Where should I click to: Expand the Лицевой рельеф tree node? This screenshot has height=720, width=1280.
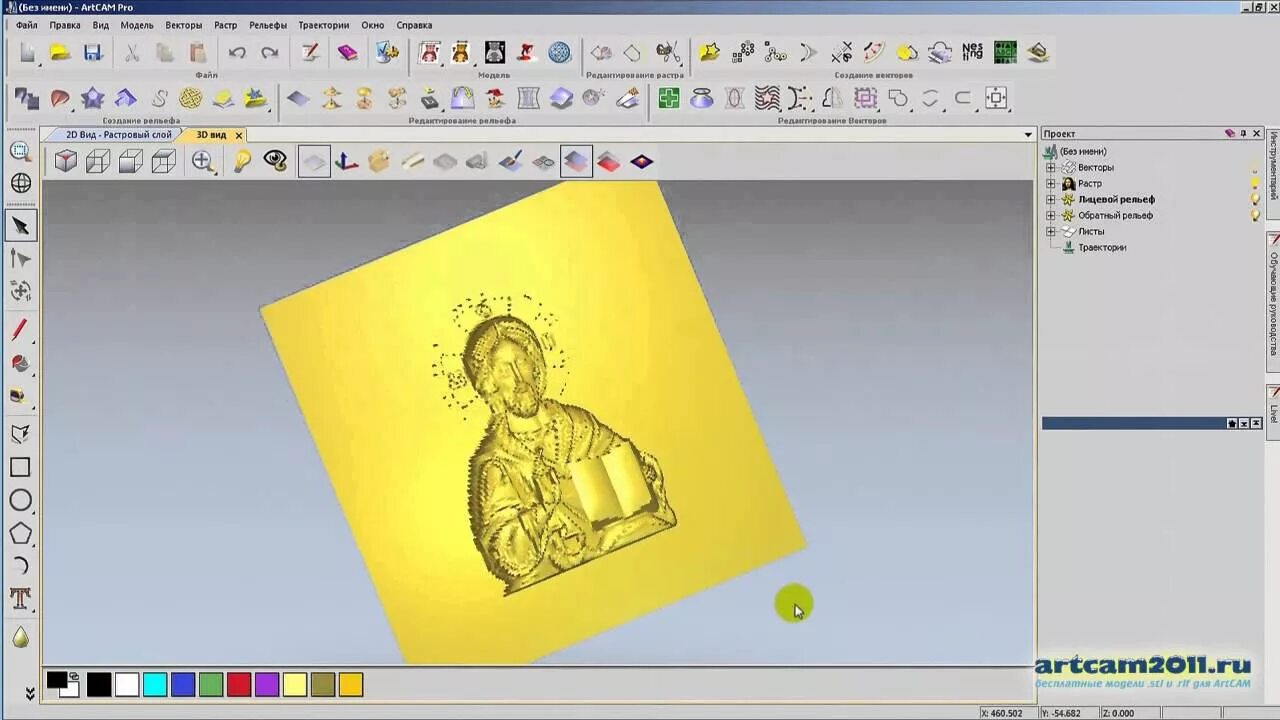click(x=1051, y=200)
